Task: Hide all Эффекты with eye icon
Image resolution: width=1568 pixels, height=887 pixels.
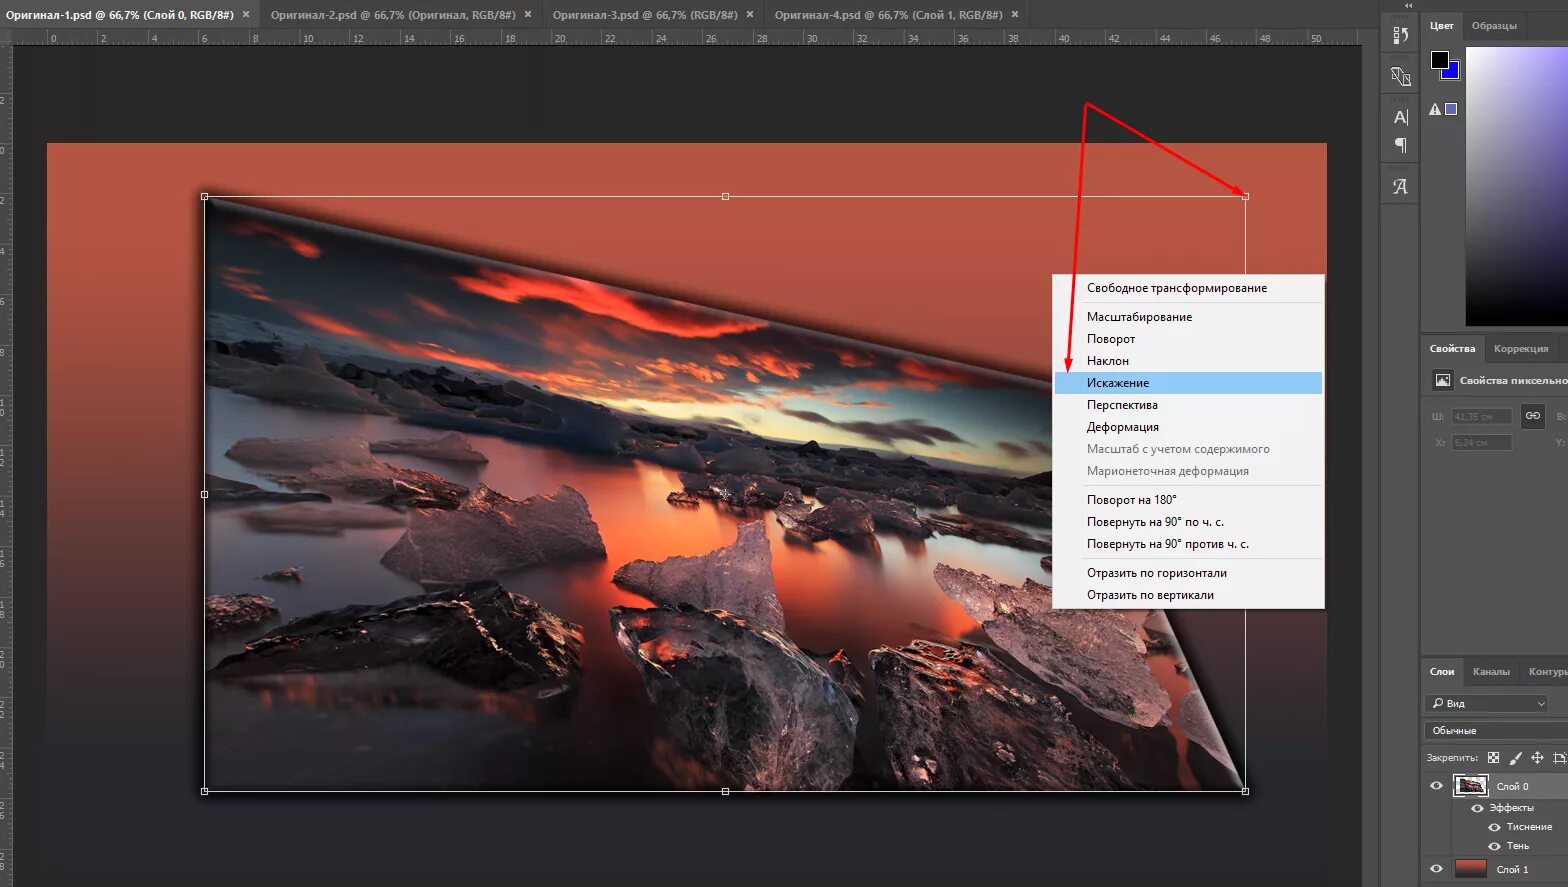Action: (x=1477, y=808)
